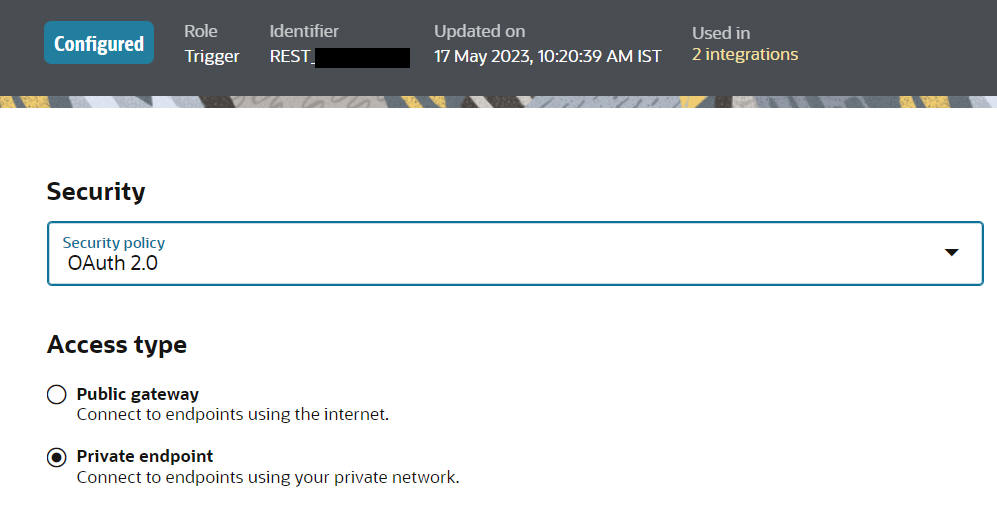The height and width of the screenshot is (513, 997).
Task: Click the 'Connect to endpoints using the internet' description
Action: pos(232,414)
